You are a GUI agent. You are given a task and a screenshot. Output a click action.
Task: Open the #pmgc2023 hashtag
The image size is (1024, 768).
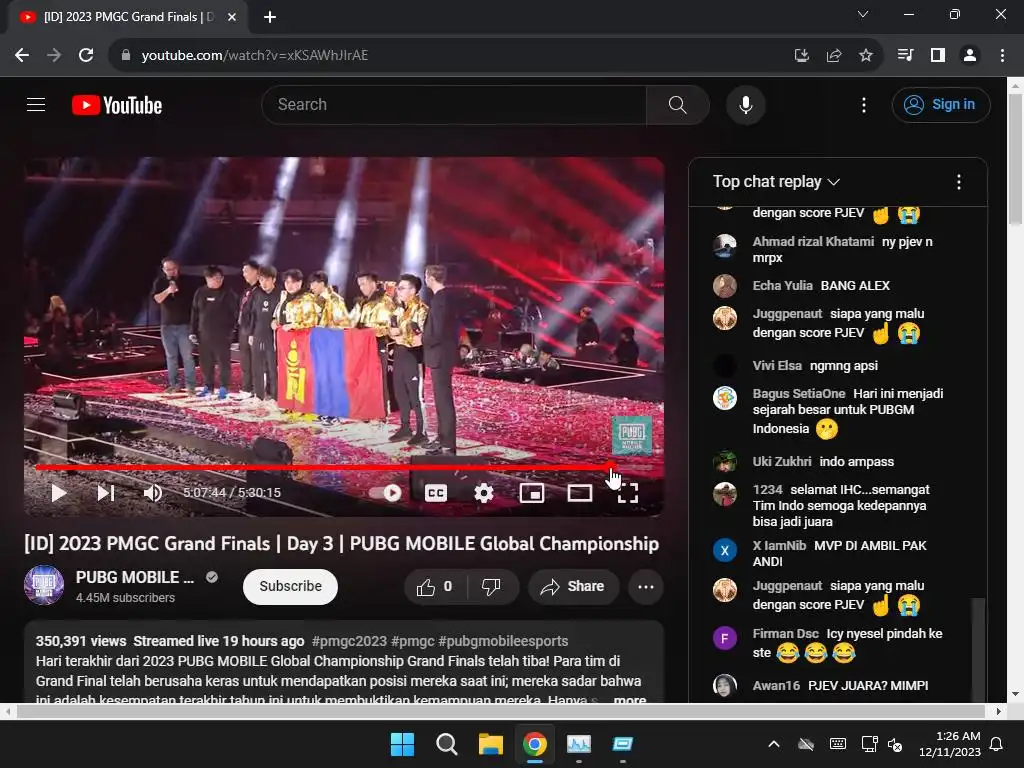[x=349, y=641]
